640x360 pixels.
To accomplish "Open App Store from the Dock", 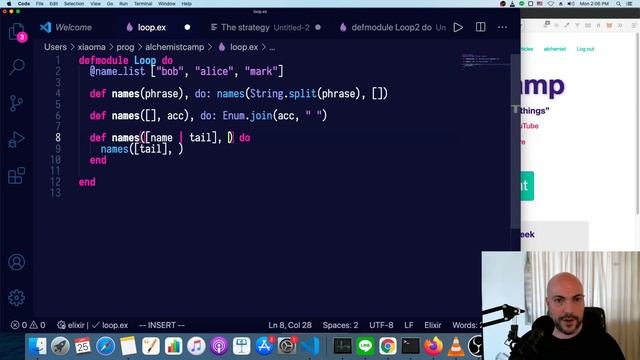I will click(x=264, y=346).
